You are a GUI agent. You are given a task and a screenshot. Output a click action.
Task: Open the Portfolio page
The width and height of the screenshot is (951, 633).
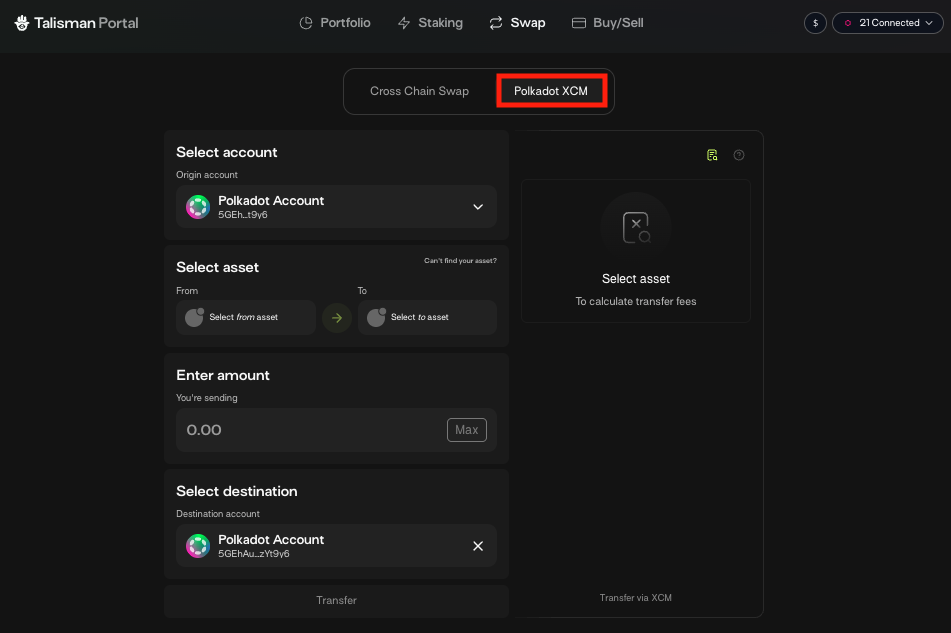[x=335, y=23]
